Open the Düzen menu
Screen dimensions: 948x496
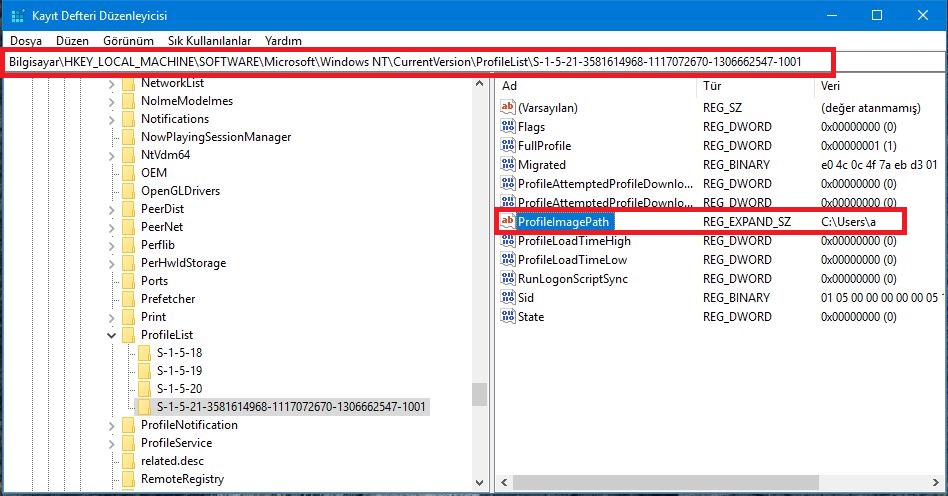pos(72,41)
